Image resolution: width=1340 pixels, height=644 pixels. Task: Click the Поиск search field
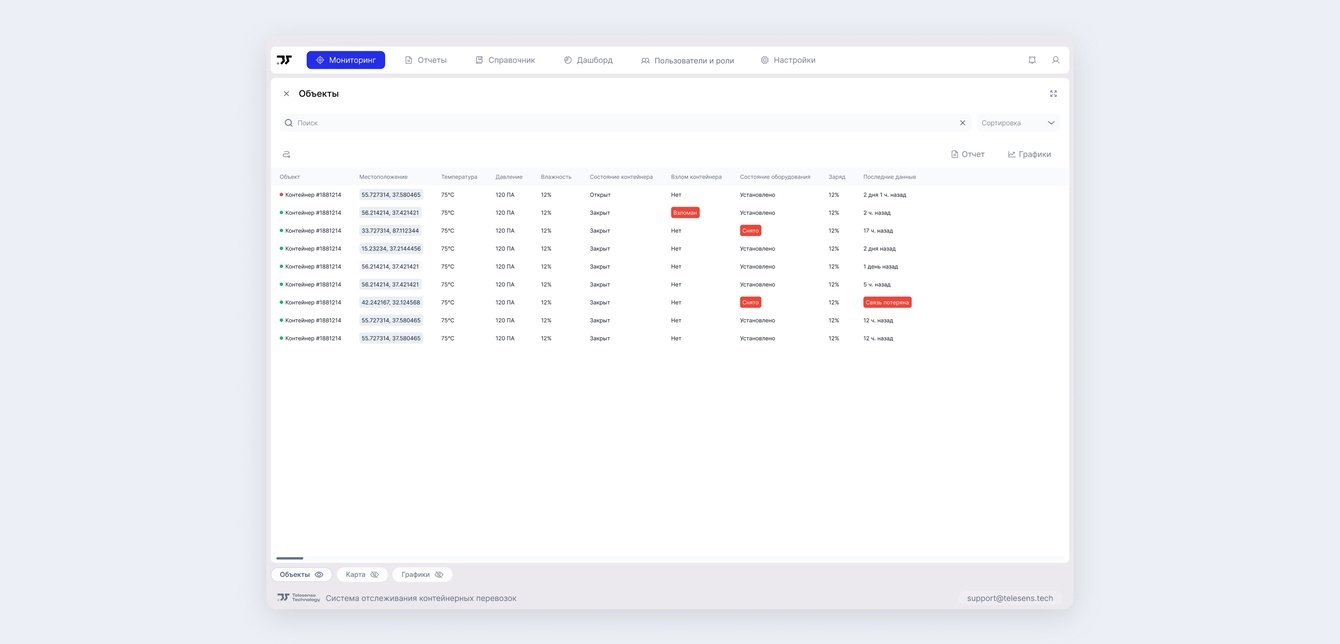pos(625,123)
